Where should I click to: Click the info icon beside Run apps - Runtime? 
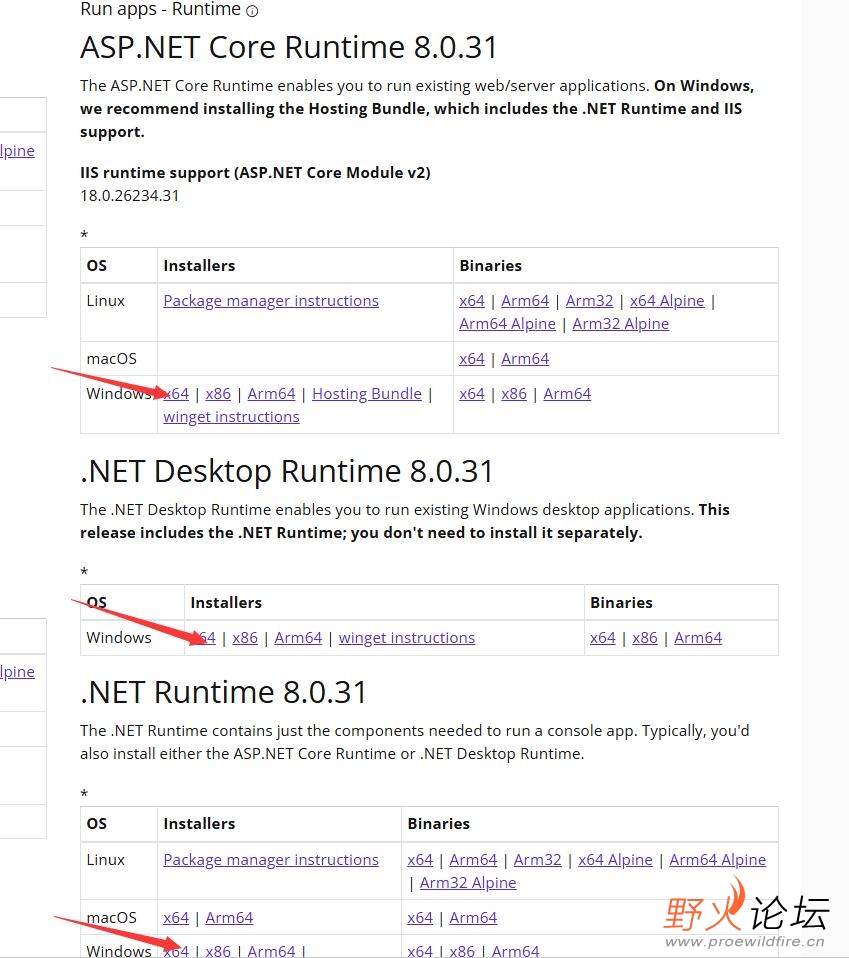coord(252,11)
